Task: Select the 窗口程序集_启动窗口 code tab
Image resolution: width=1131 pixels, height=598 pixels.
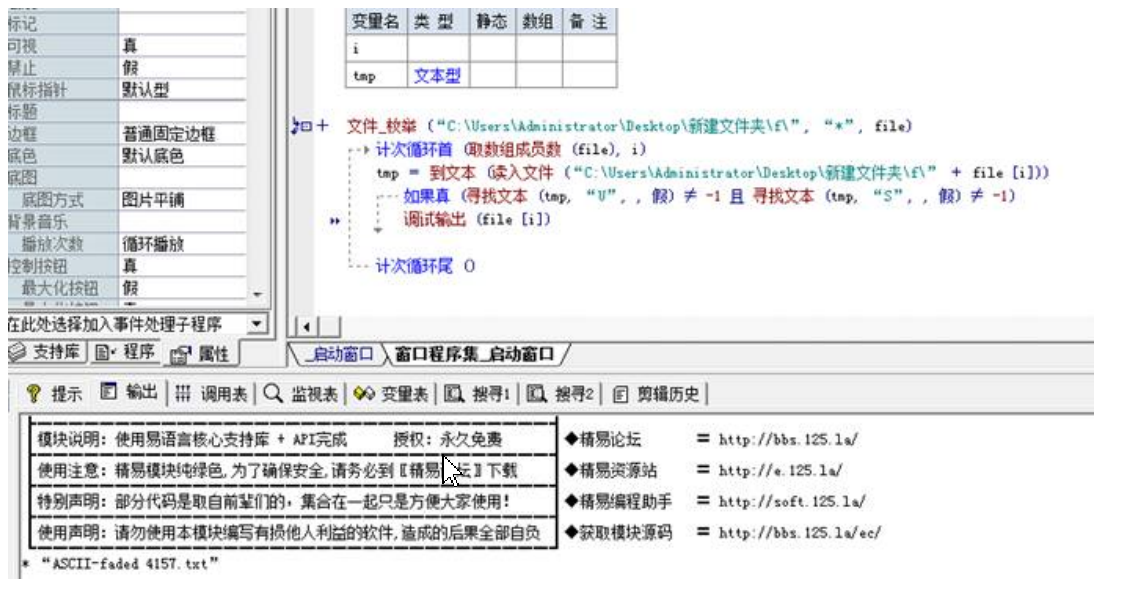Action: (475, 354)
